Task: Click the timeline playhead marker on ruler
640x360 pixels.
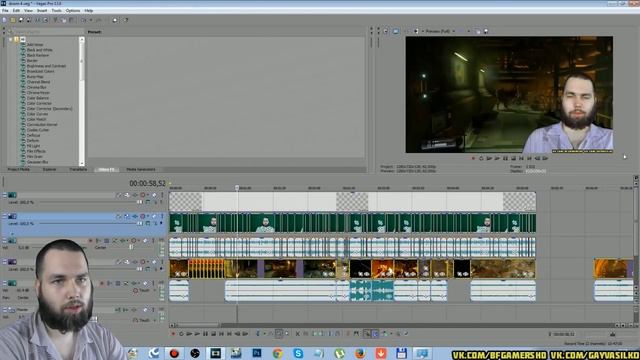Action: tap(237, 188)
